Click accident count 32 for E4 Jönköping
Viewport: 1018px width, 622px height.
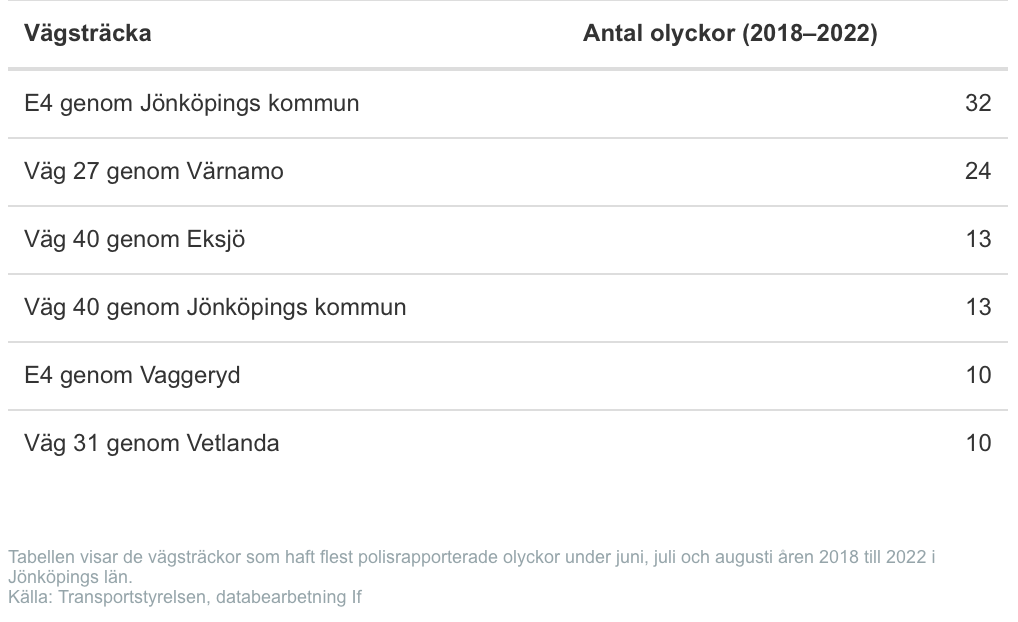(977, 103)
